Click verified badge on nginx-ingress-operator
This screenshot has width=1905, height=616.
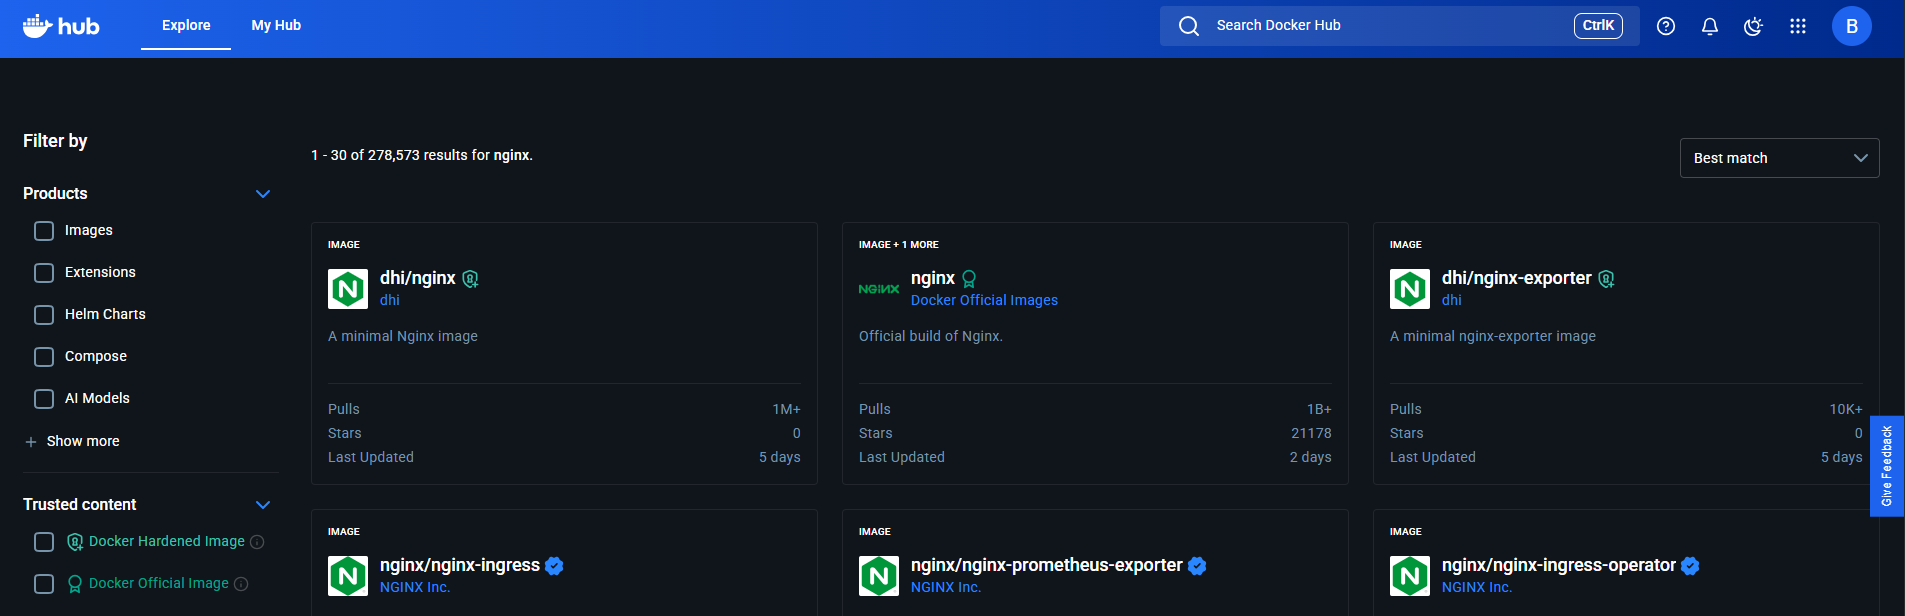click(1690, 566)
